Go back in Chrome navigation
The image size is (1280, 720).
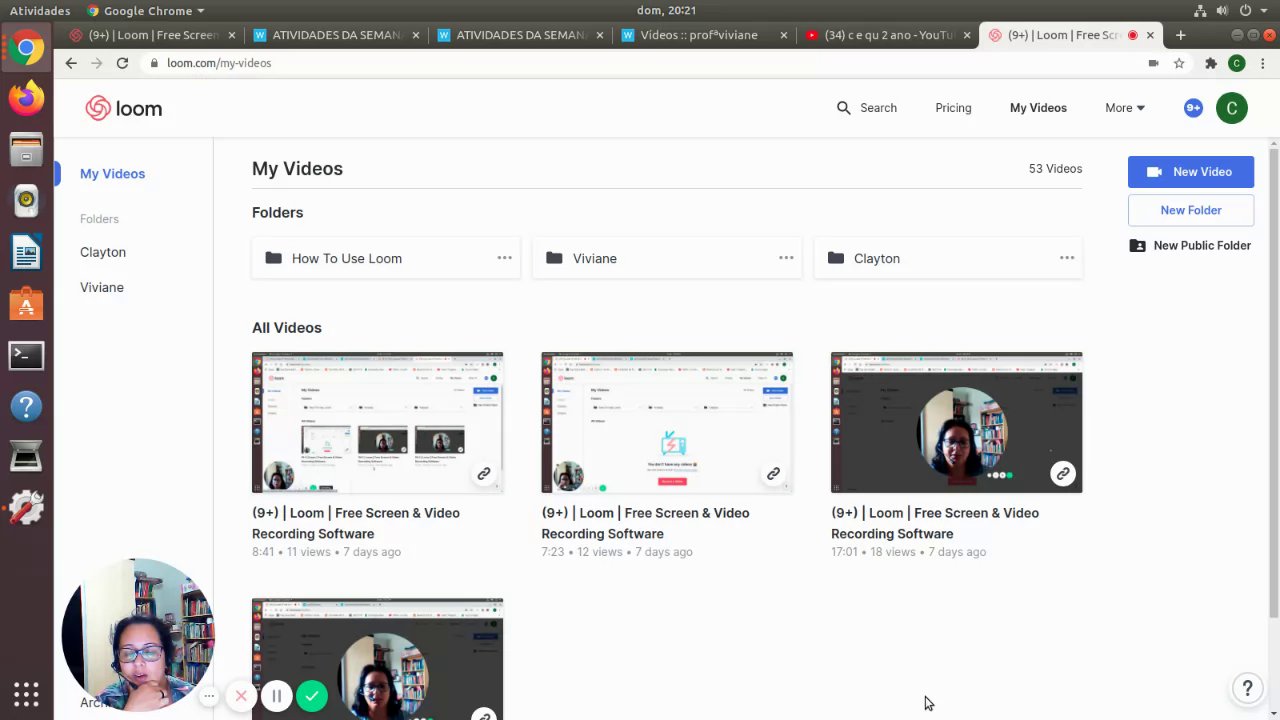(71, 63)
